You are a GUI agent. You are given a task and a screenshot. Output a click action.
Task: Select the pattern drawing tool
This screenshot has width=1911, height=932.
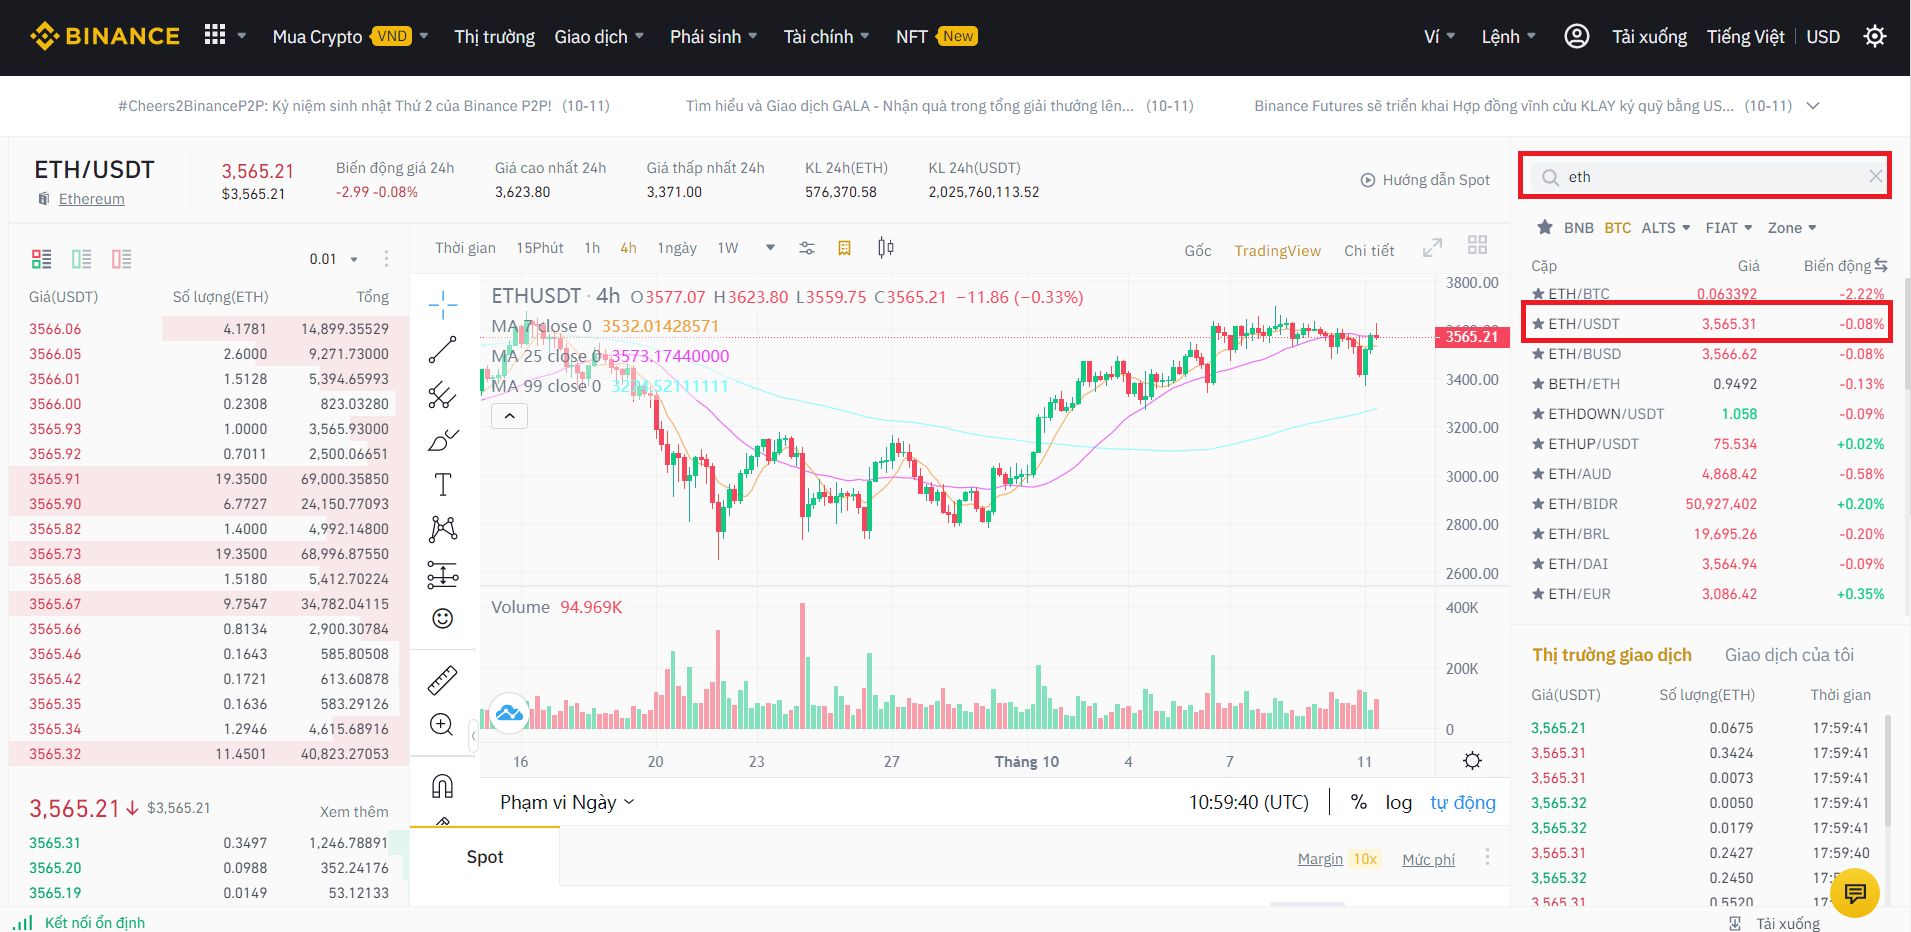click(442, 529)
